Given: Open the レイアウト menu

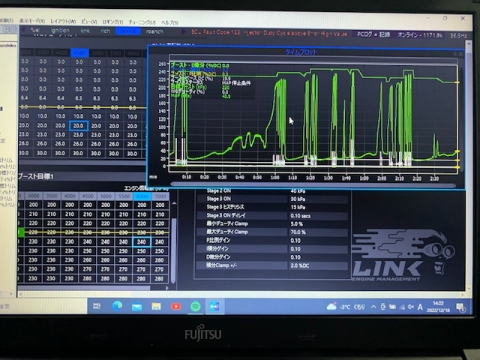Looking at the screenshot, I should (x=63, y=21).
